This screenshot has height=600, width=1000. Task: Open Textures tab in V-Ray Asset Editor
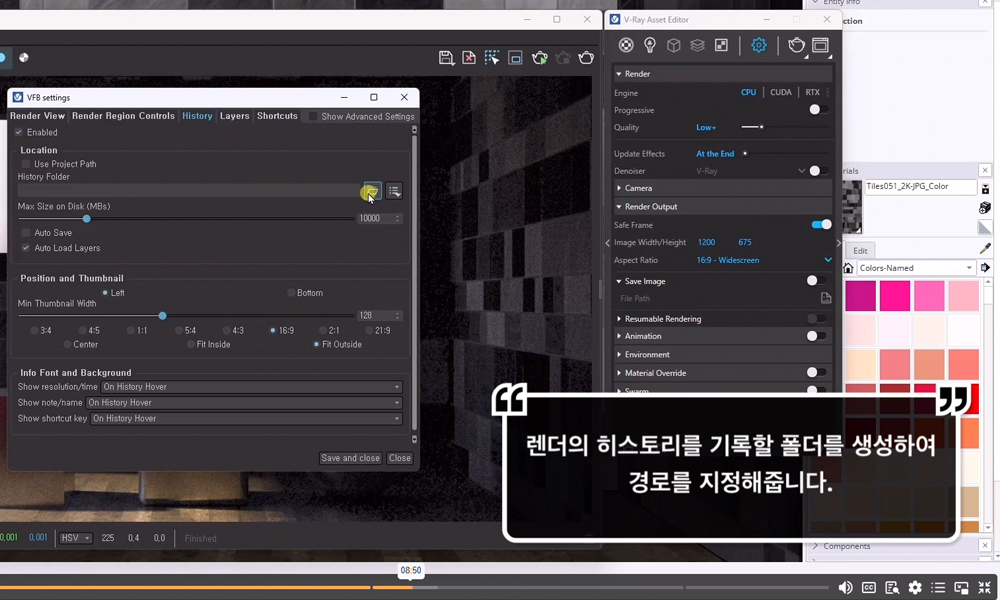[721, 45]
